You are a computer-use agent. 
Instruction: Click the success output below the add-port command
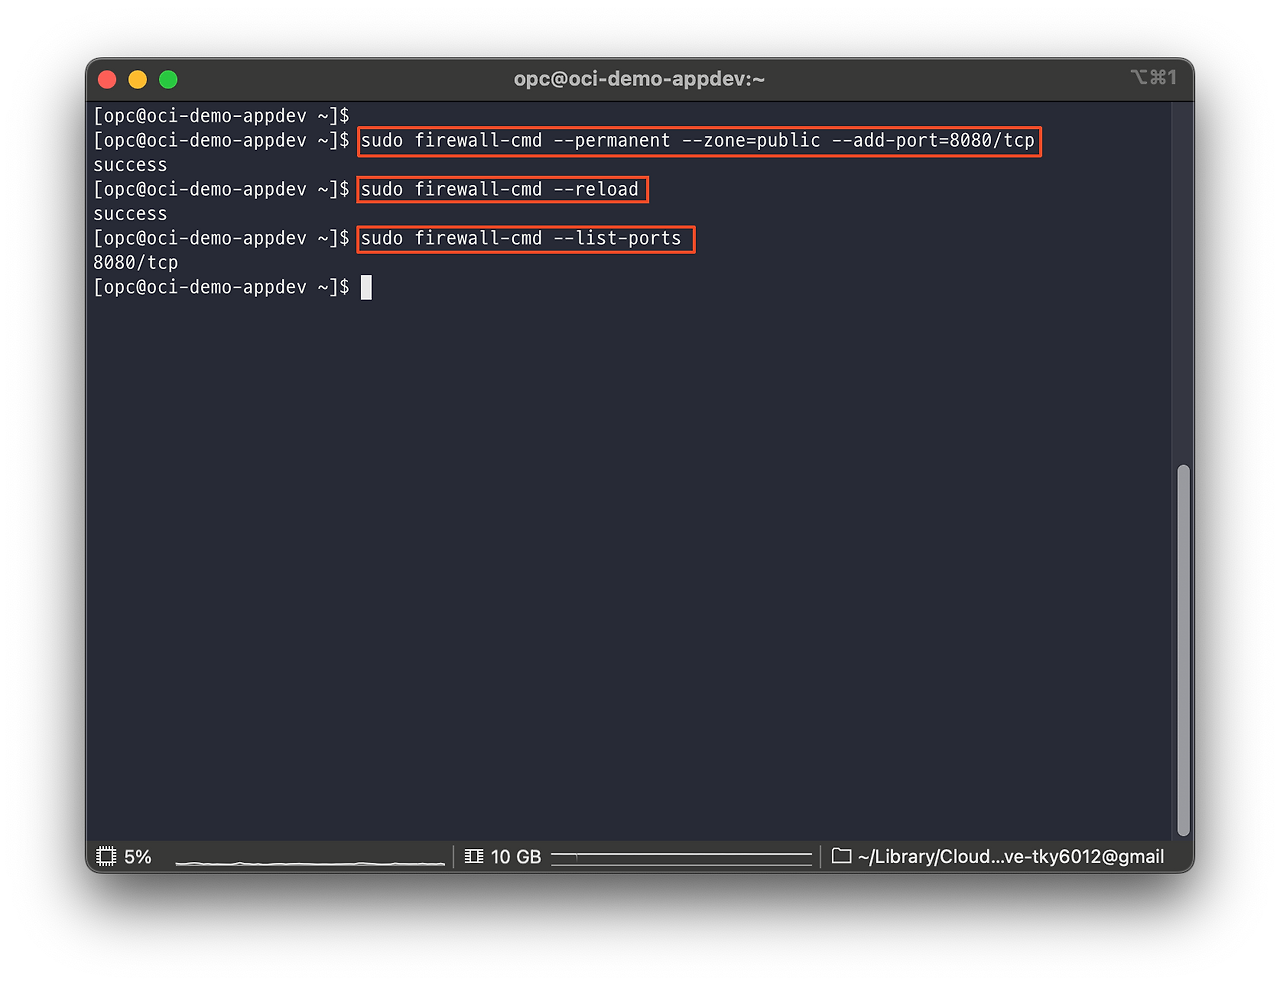point(130,165)
